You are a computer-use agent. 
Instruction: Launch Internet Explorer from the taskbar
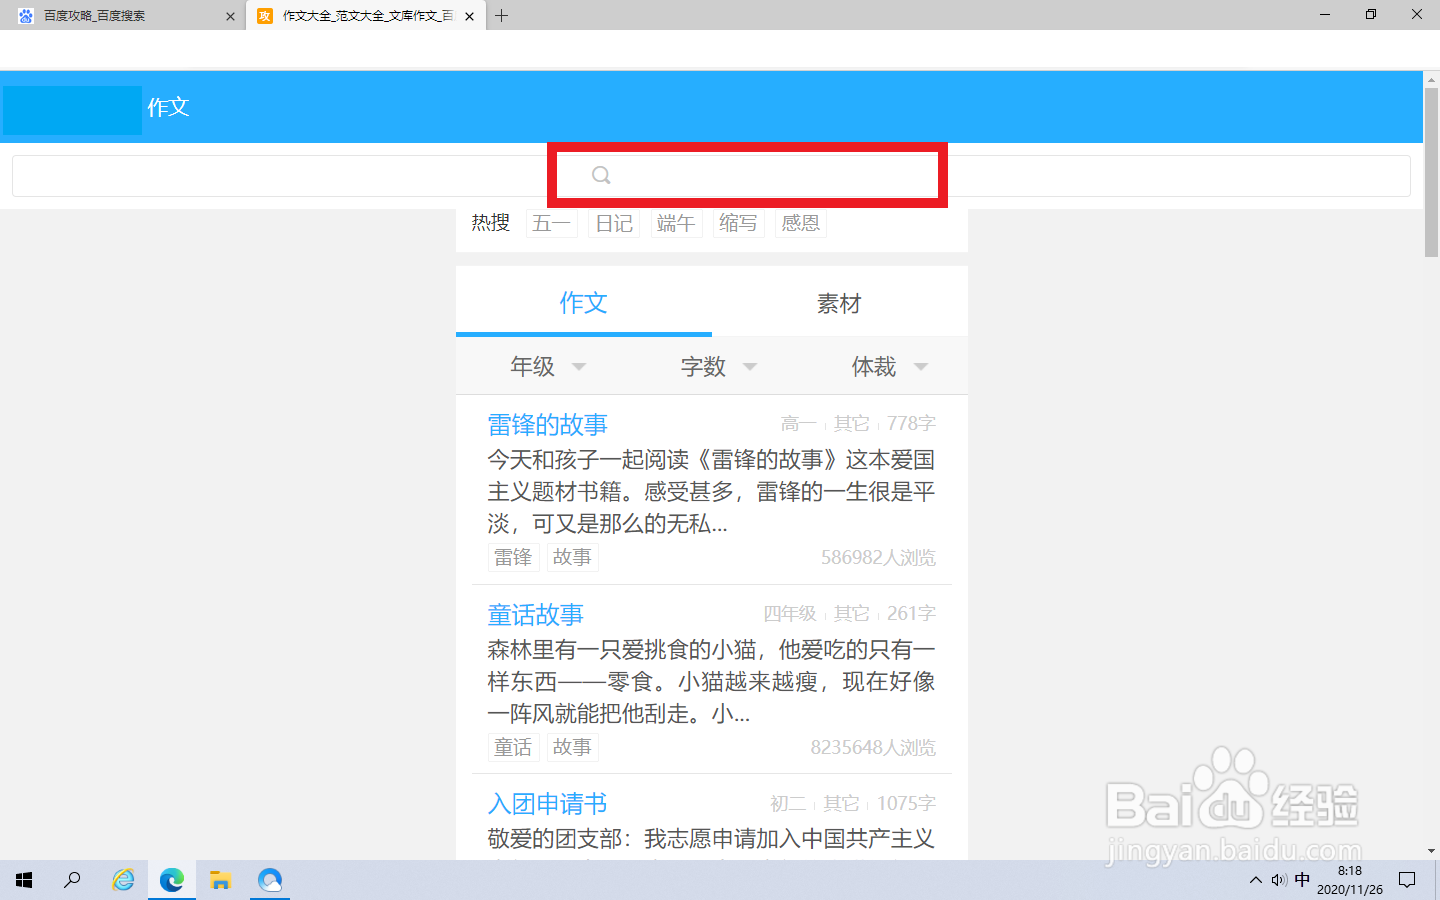122,880
